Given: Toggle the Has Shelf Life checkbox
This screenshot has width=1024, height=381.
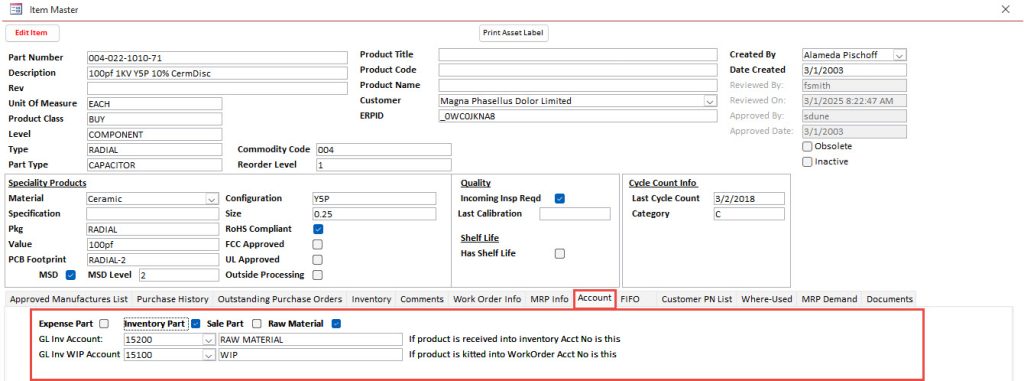Looking at the screenshot, I should tap(560, 254).
